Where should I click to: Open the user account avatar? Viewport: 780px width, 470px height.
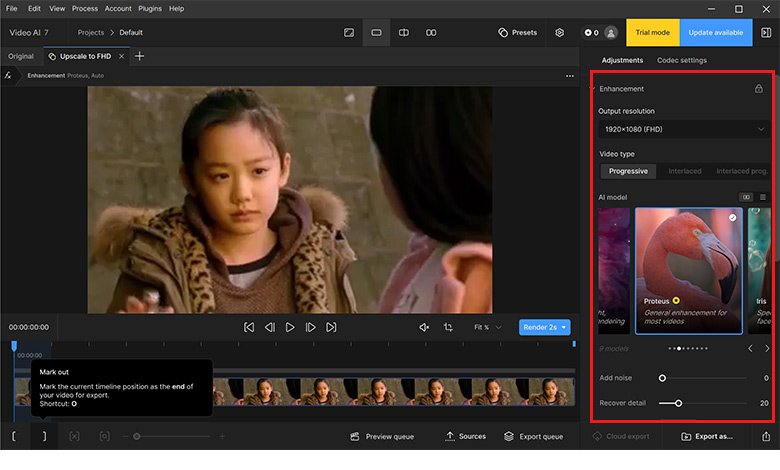[x=611, y=33]
